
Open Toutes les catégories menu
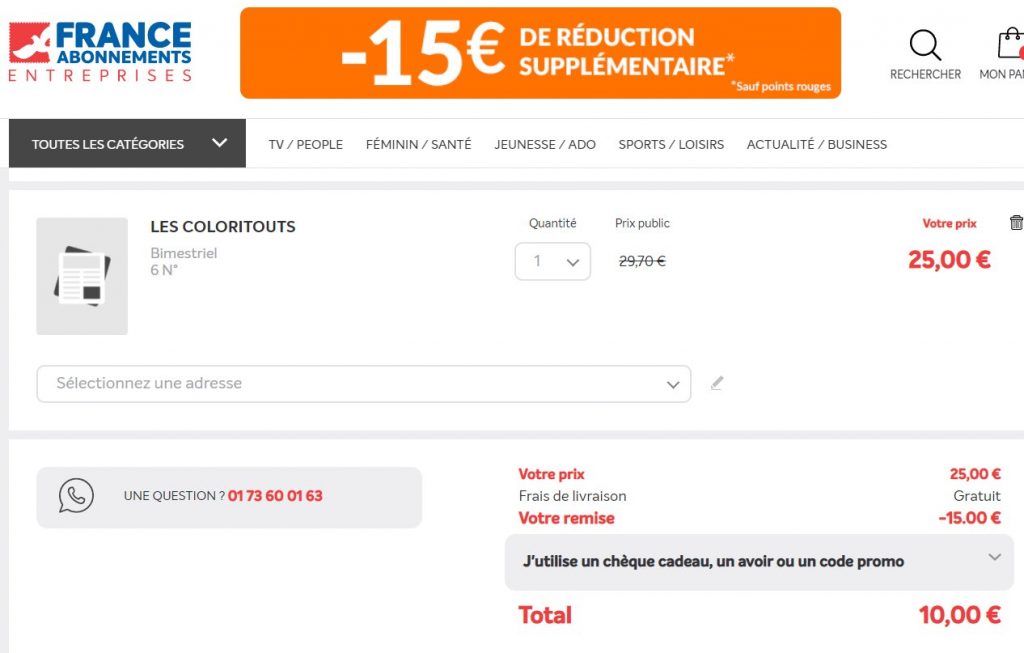pyautogui.click(x=127, y=144)
